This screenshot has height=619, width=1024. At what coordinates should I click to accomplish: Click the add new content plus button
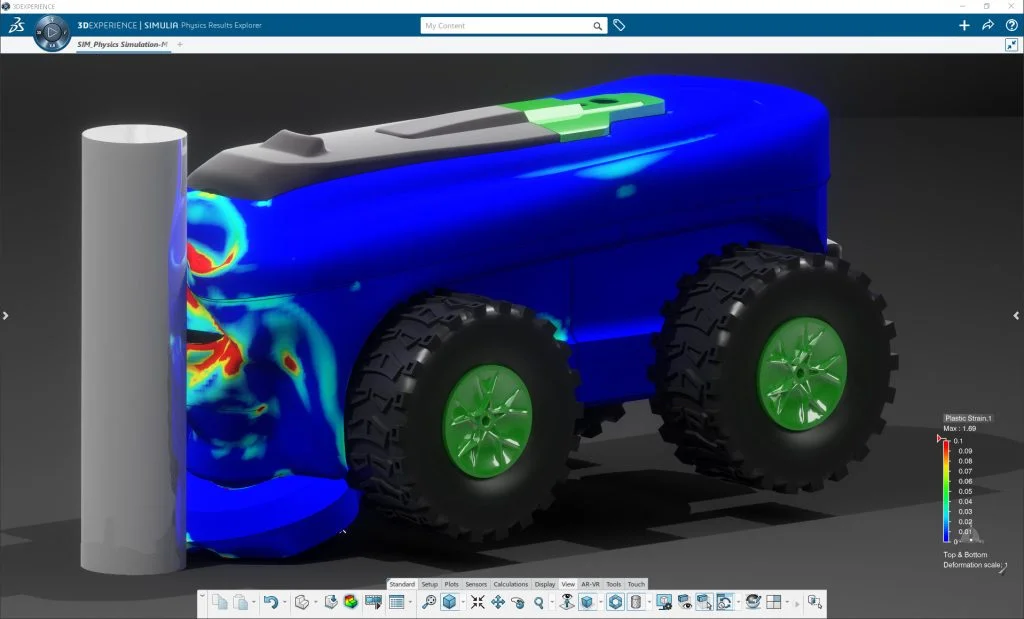coord(963,25)
